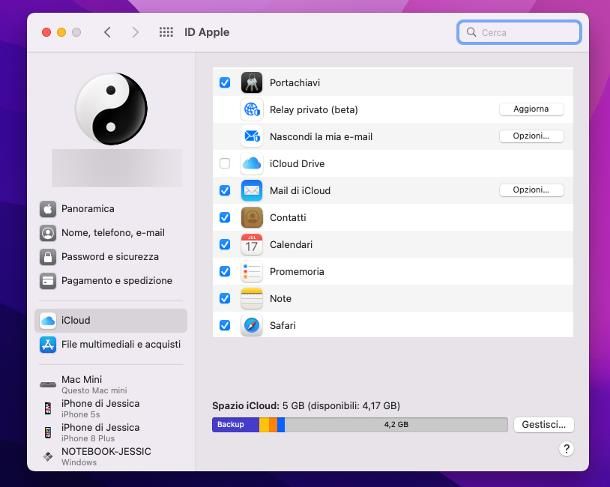610x487 pixels.
Task: Select NOTEBOOK-JESSIC Windows device
Action: pos(111,456)
